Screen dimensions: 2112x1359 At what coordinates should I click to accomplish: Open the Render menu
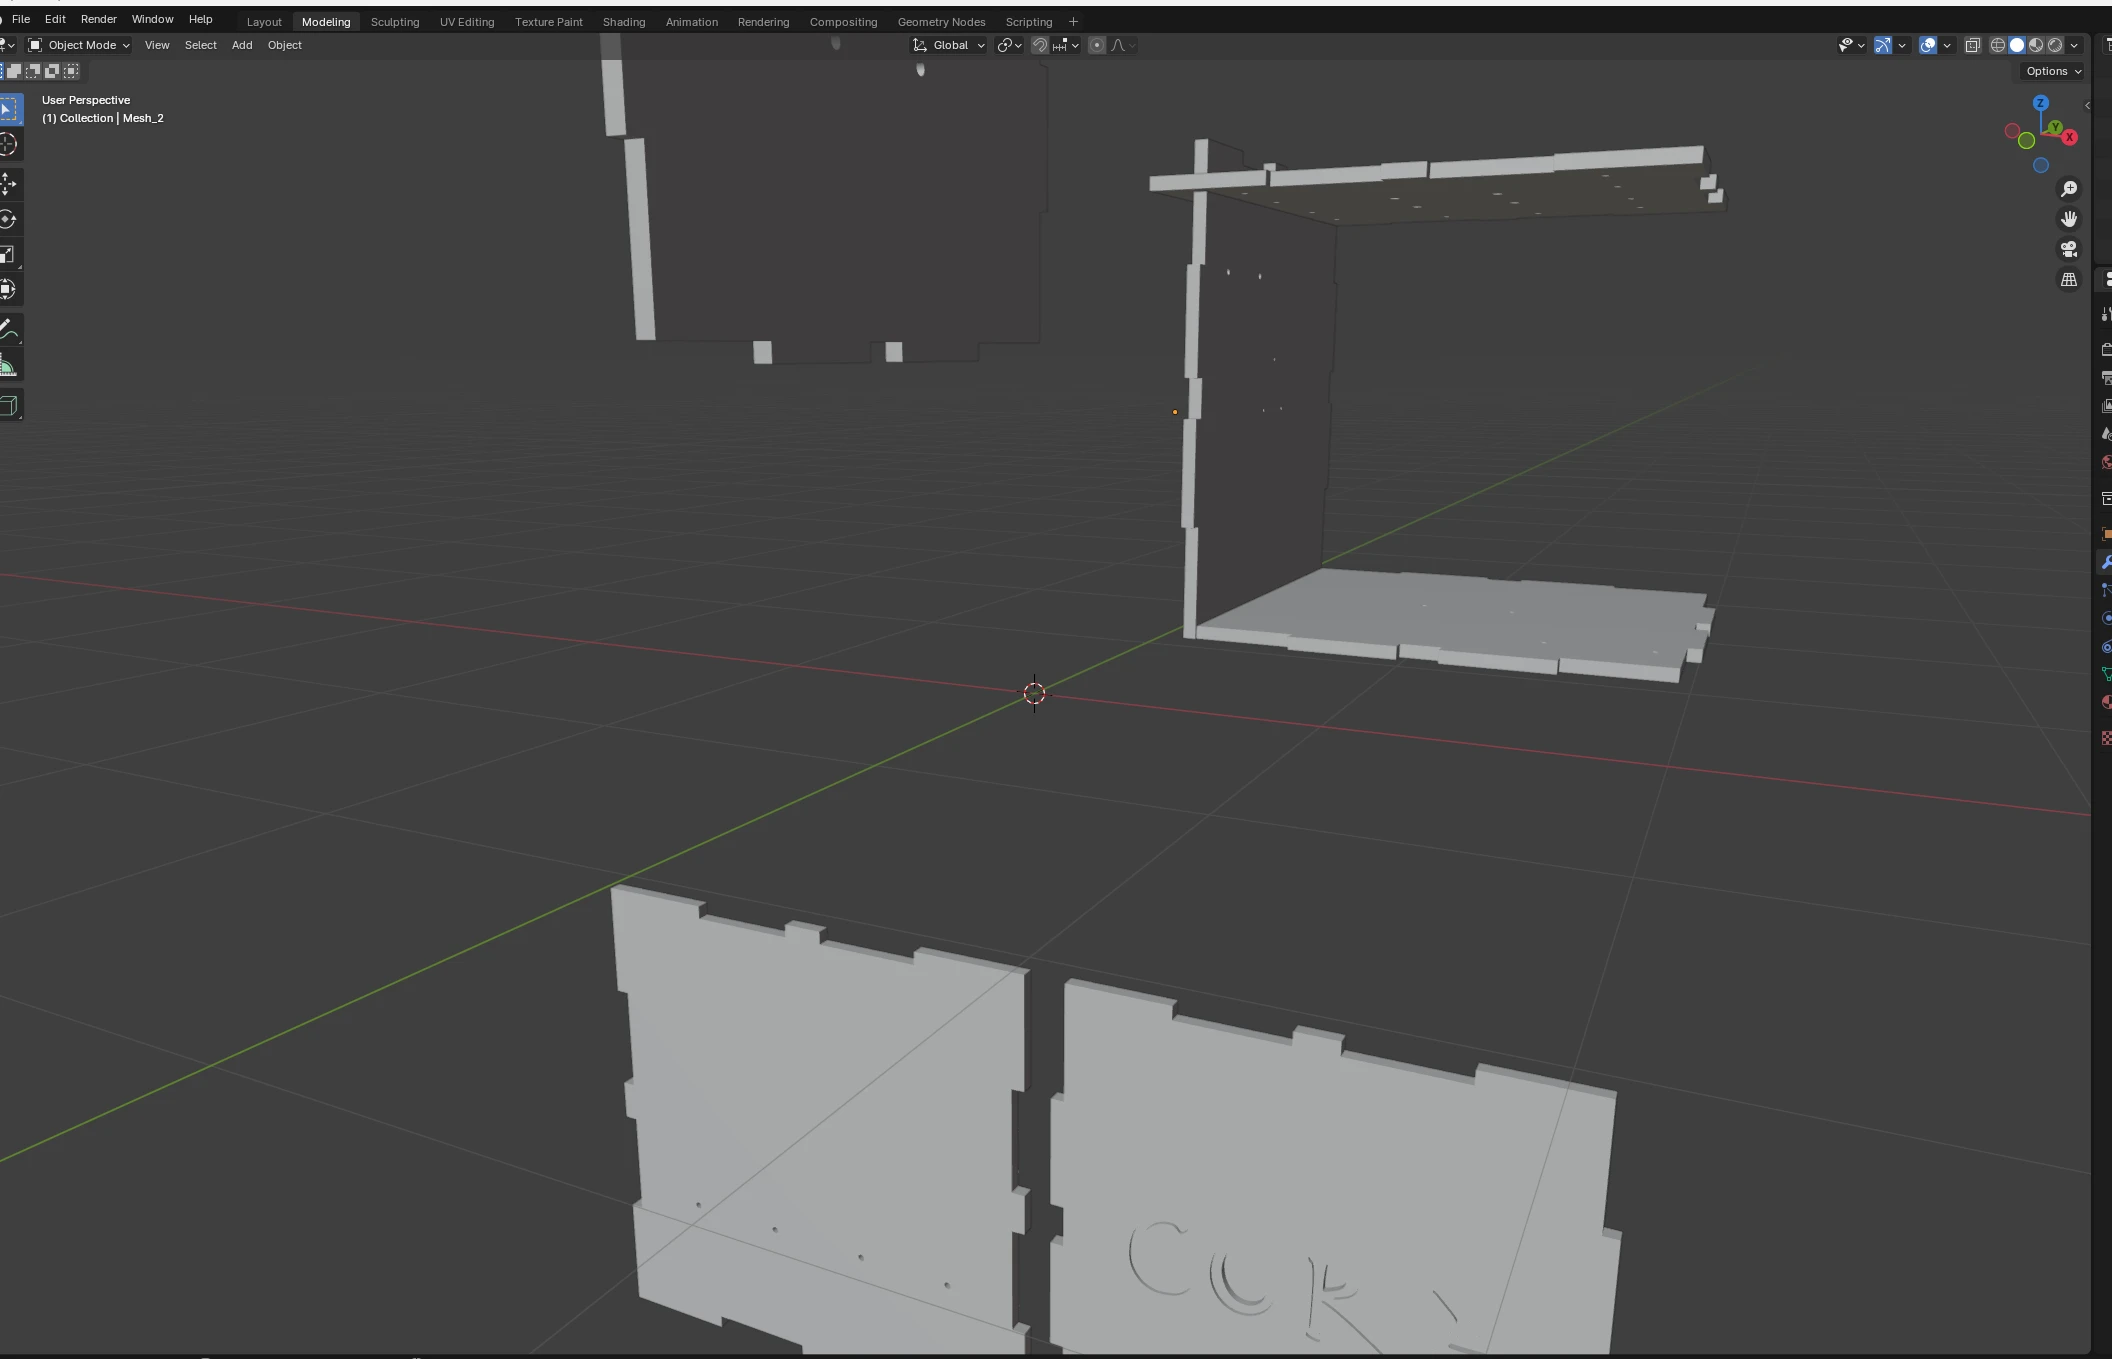98,19
